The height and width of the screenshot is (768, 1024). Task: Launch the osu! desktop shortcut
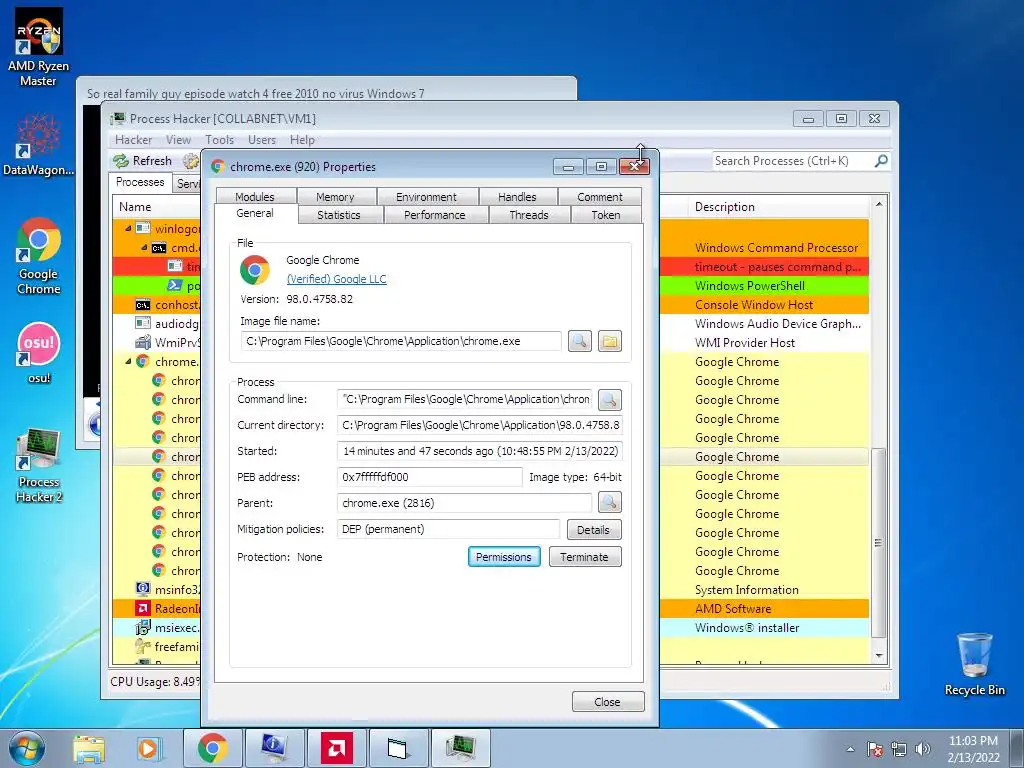39,353
